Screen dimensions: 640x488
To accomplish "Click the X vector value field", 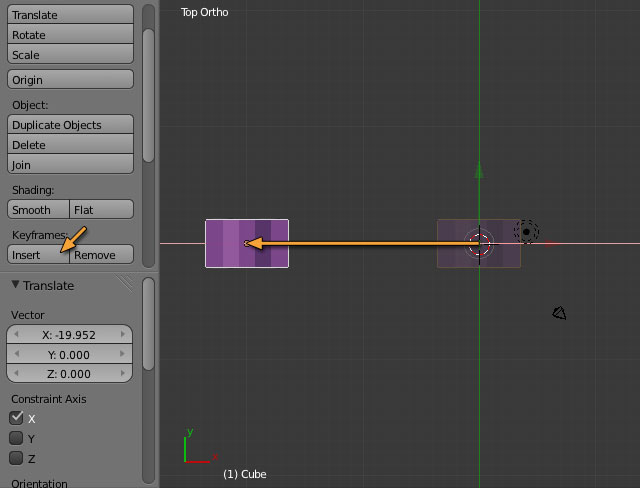I will [x=69, y=335].
